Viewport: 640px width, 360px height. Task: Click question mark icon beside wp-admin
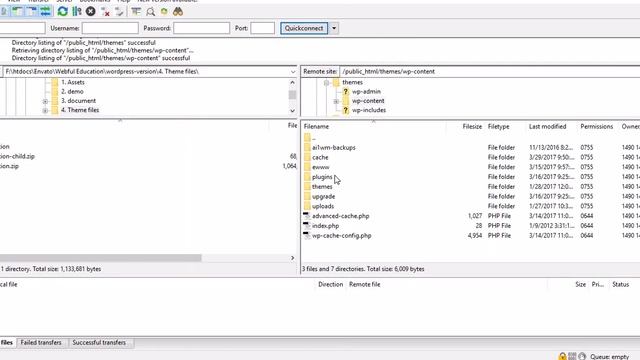[346, 91]
